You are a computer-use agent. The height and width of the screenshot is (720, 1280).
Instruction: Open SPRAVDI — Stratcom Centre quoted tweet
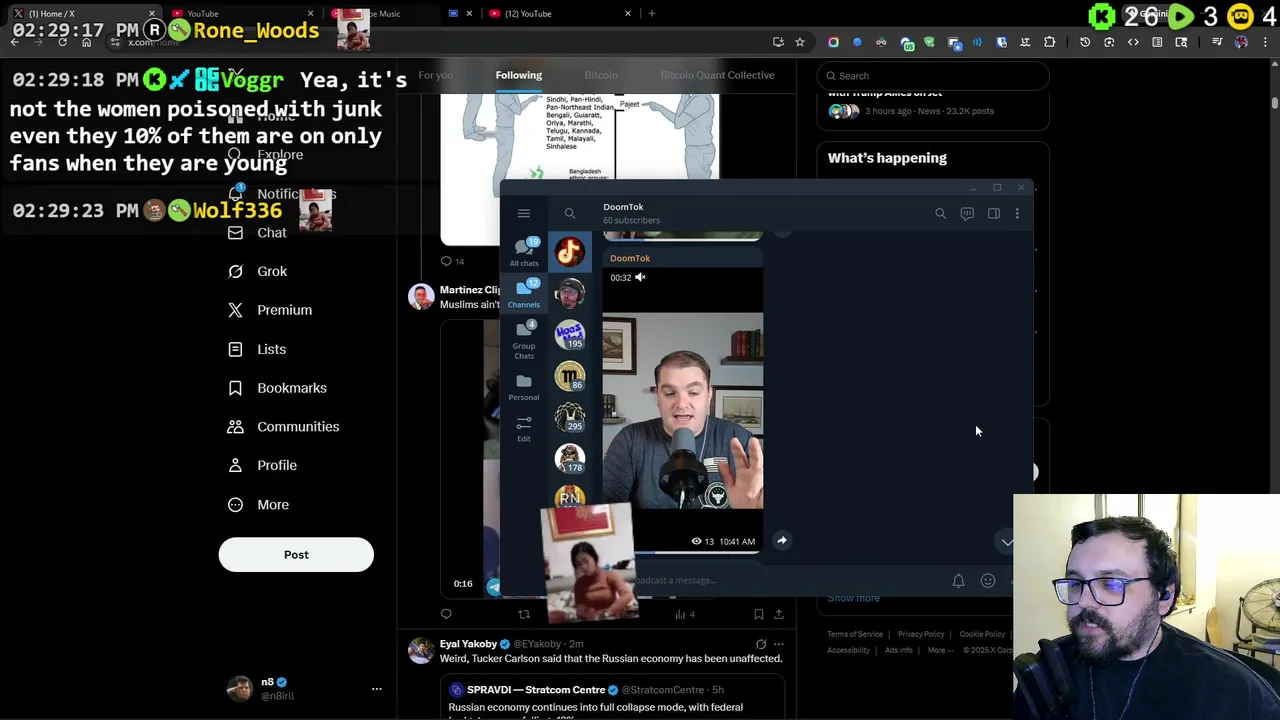pyautogui.click(x=611, y=698)
